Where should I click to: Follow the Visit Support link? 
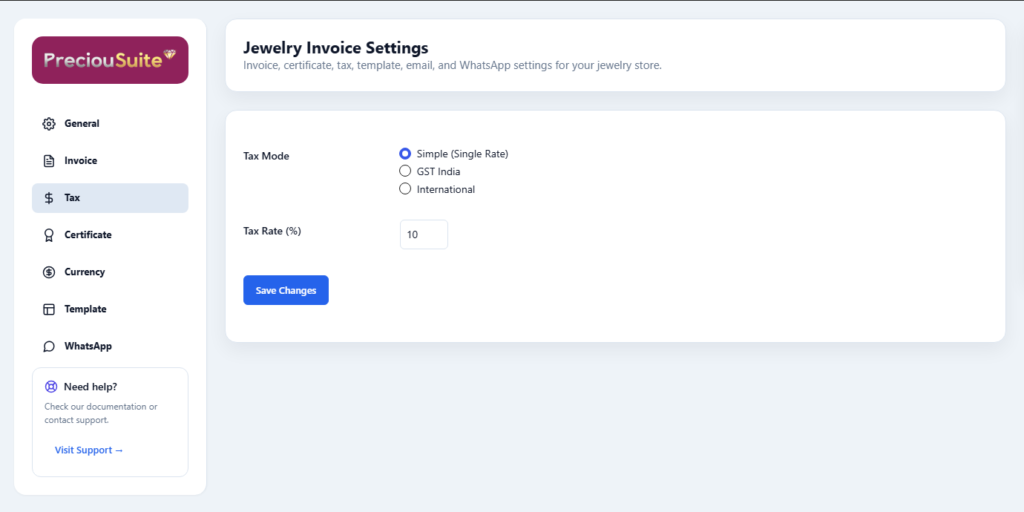click(89, 450)
